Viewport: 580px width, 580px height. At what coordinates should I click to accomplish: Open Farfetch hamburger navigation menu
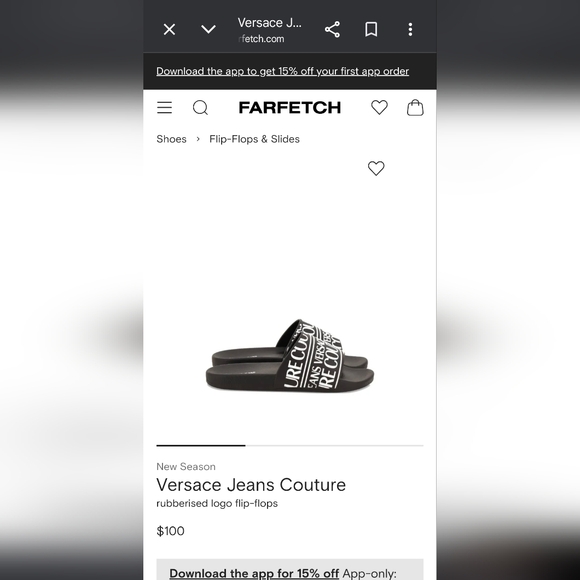164,108
